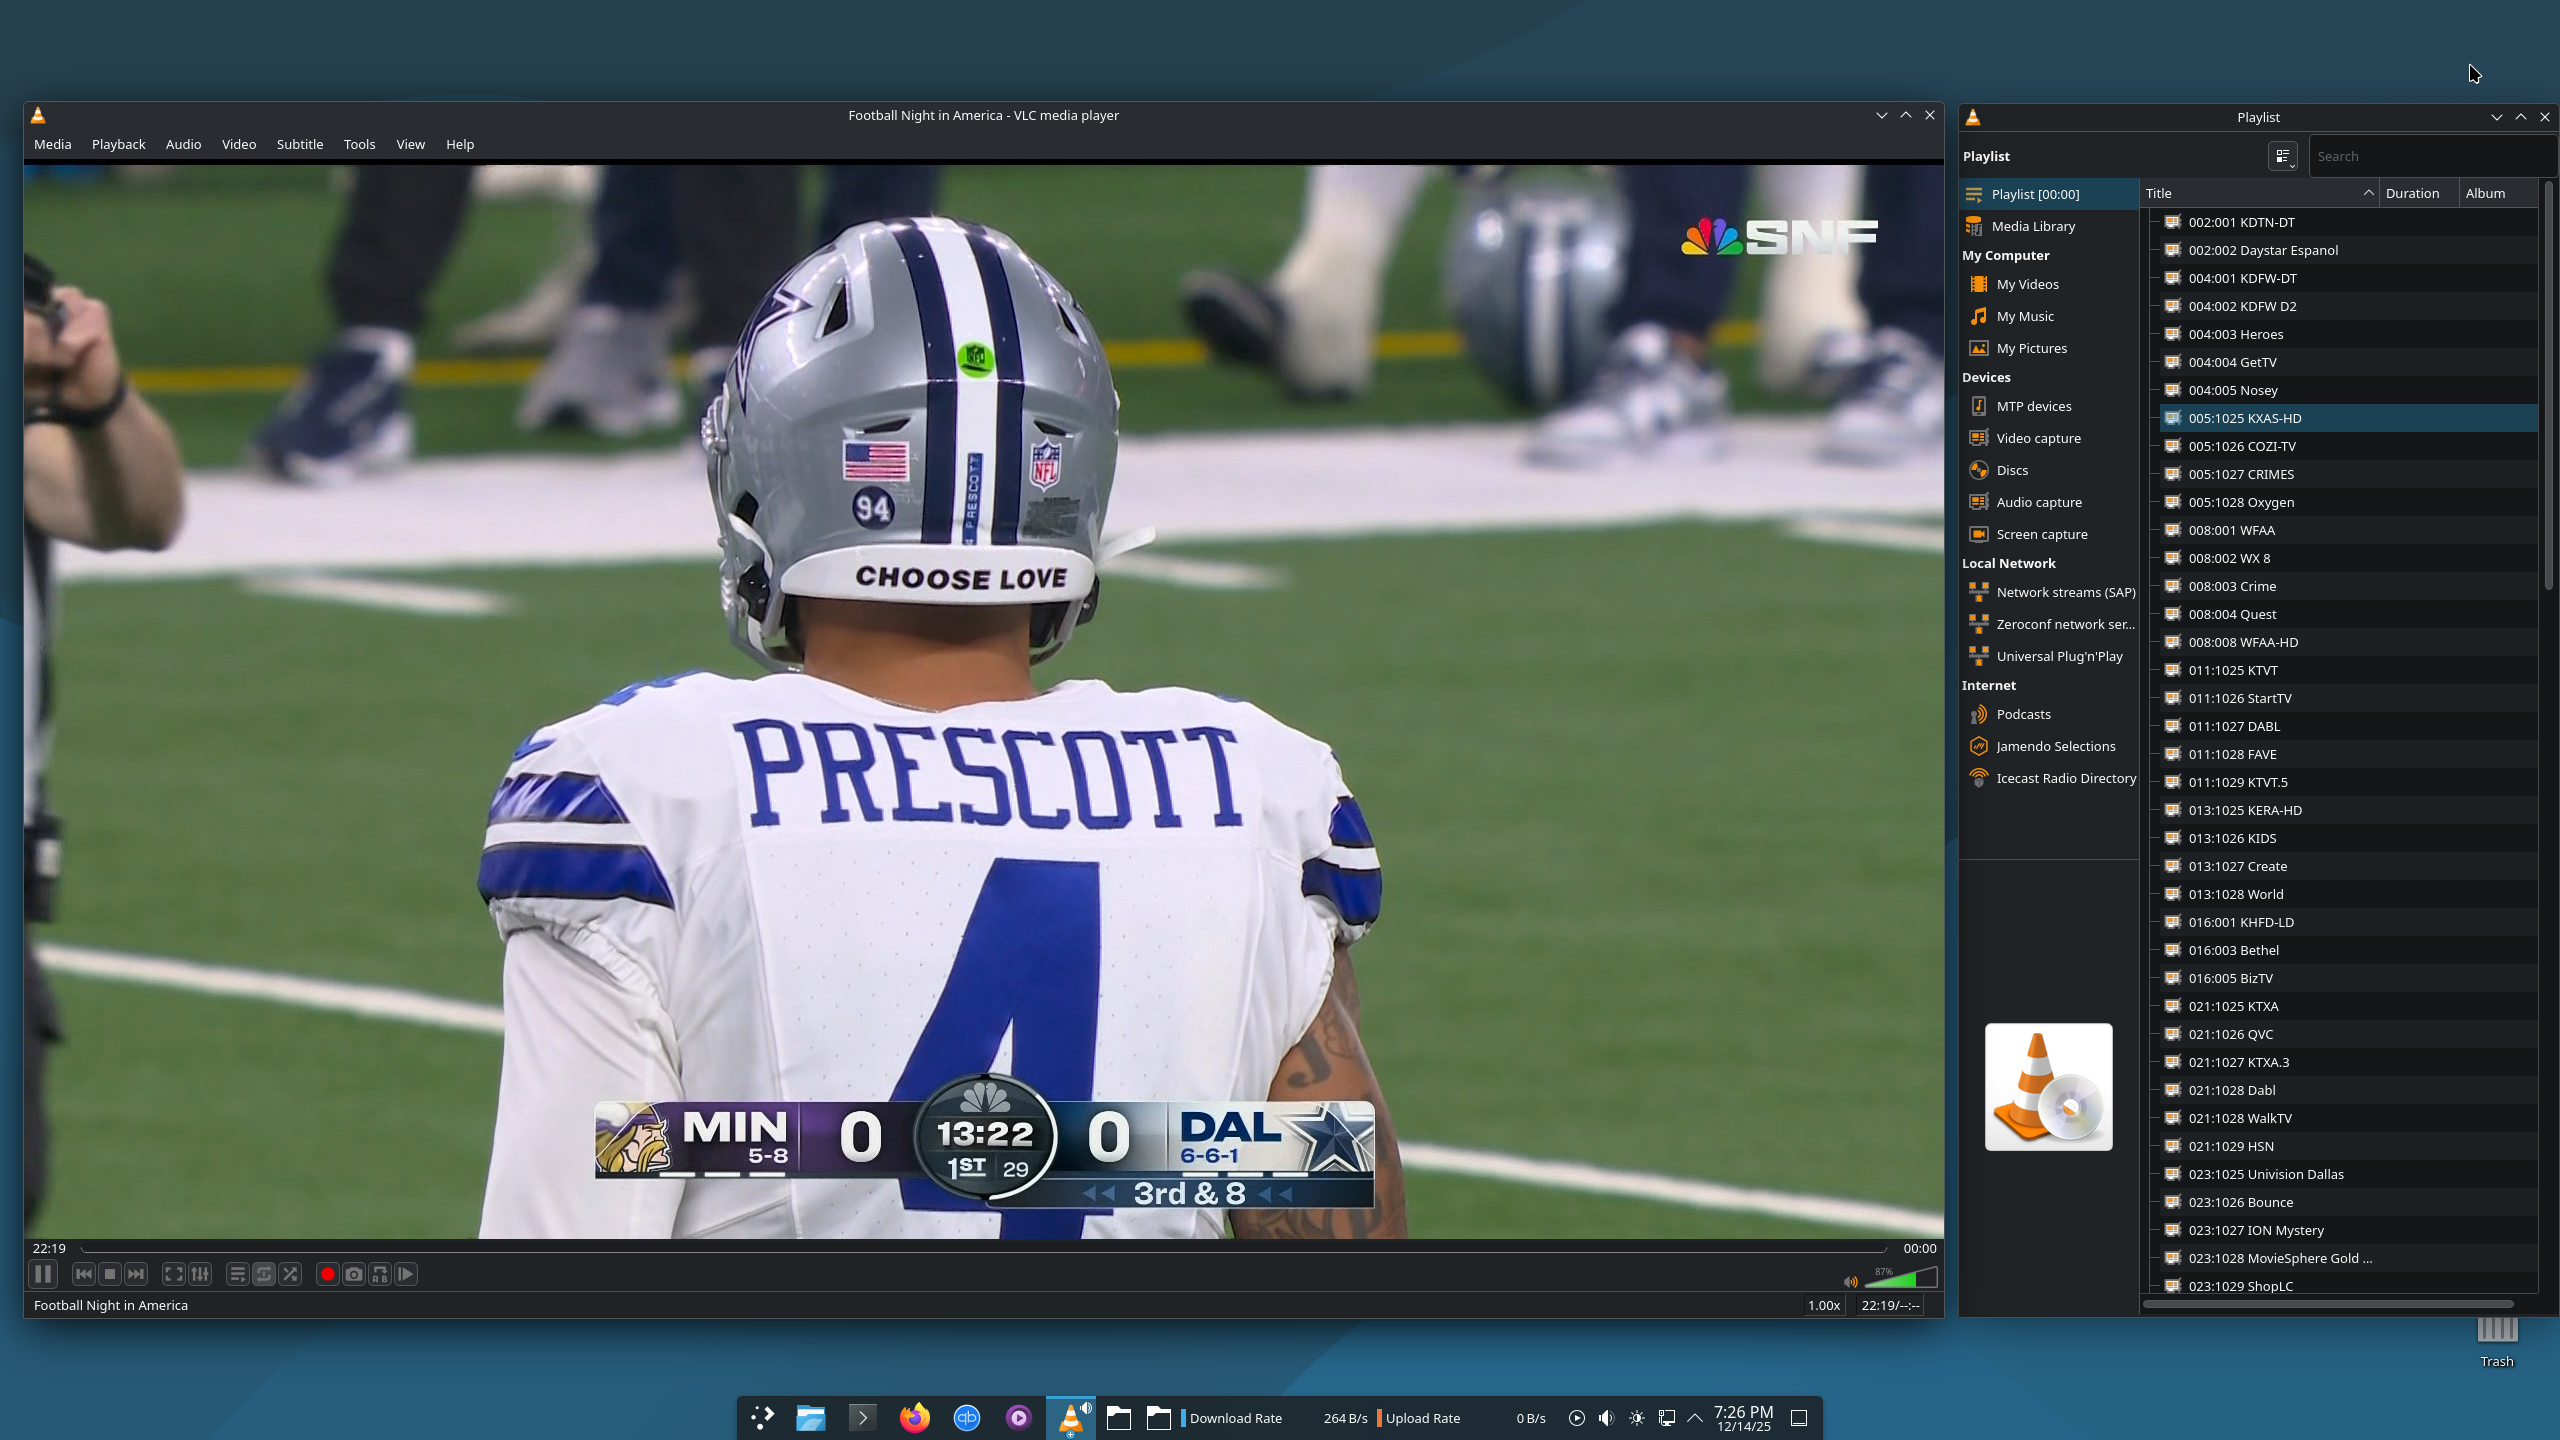Image resolution: width=2560 pixels, height=1440 pixels.
Task: Open the playlist view mode dropdown
Action: 2283,156
